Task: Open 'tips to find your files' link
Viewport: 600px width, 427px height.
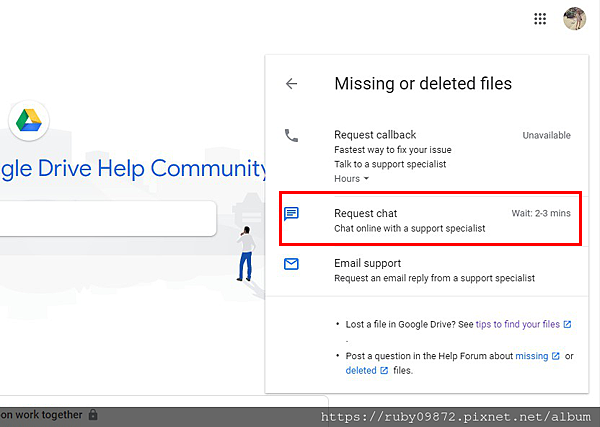Action: (518, 324)
